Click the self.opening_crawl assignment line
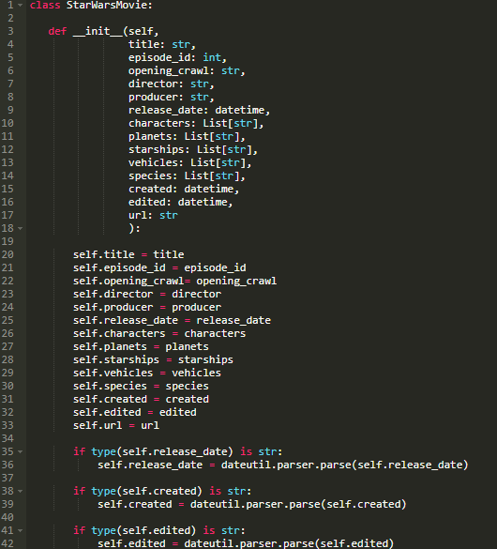This screenshot has width=497, height=549. pos(174,281)
